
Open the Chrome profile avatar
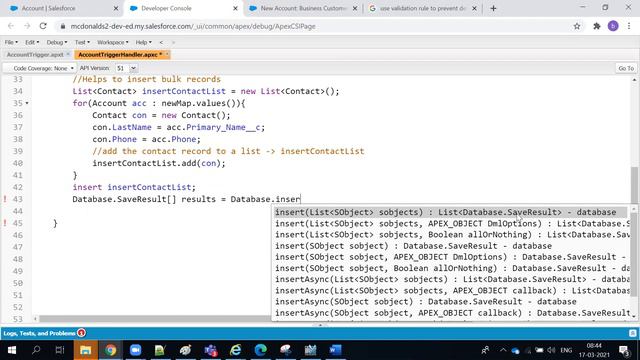click(613, 26)
